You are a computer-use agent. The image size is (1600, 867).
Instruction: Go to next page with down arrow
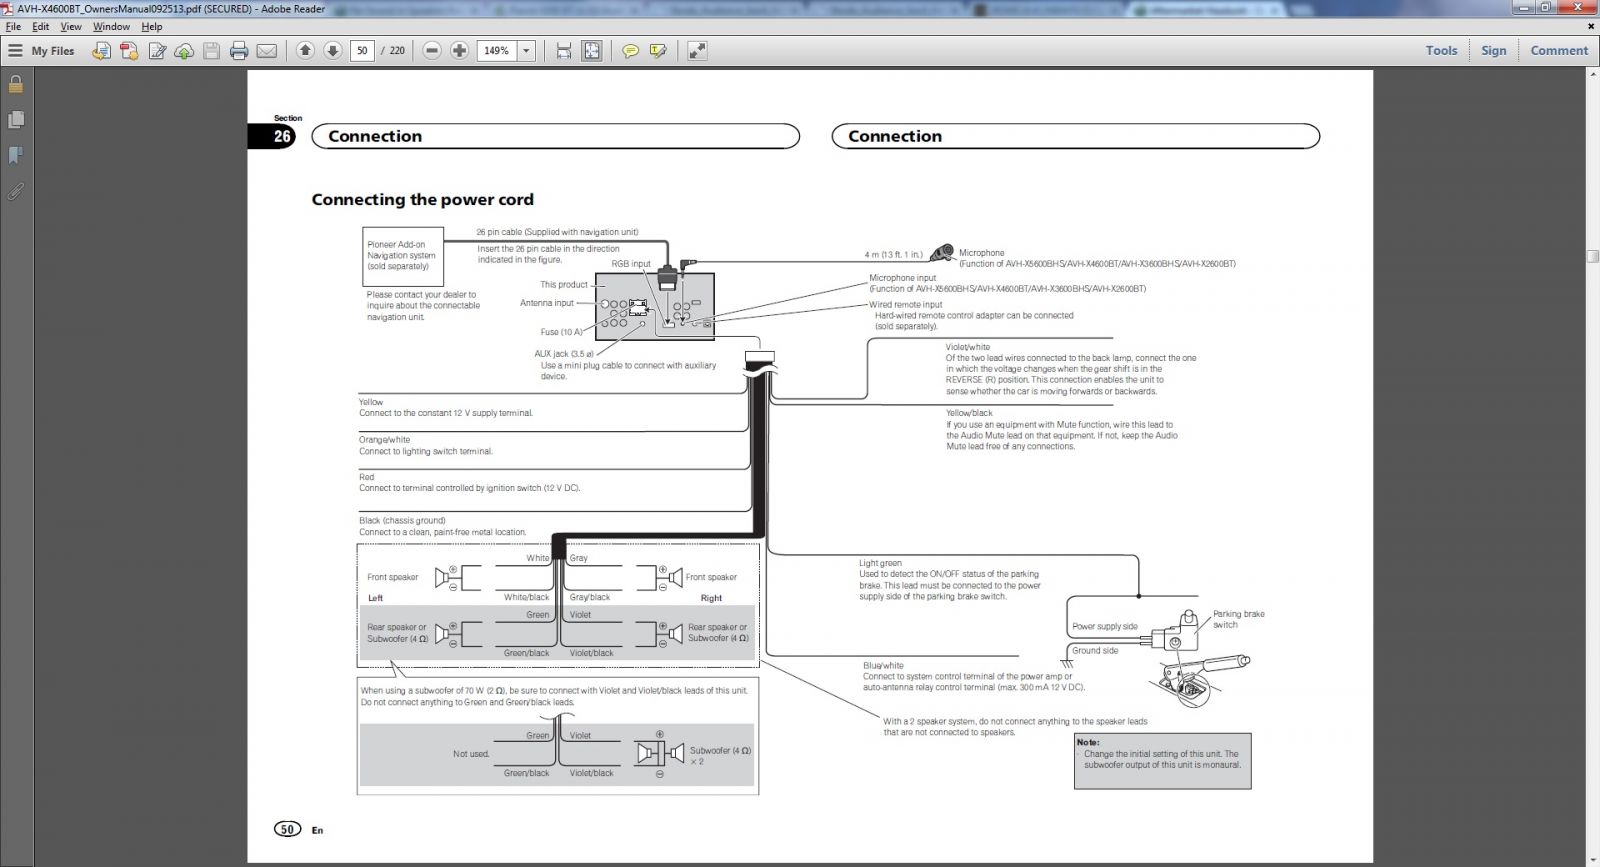(x=333, y=50)
